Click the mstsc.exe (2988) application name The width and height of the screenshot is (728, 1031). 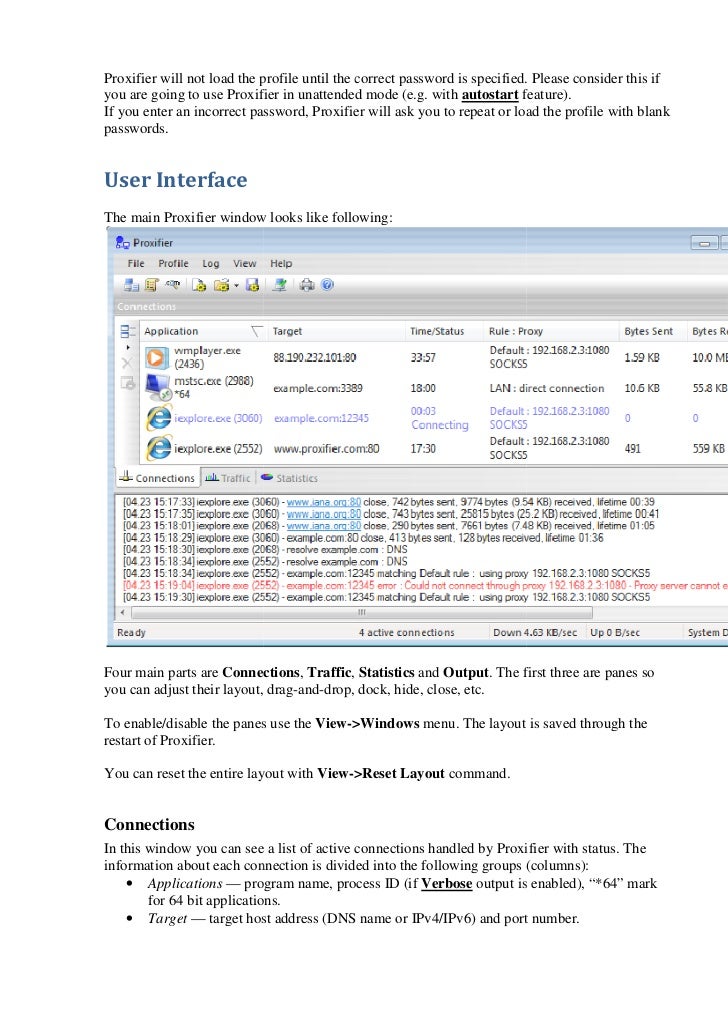(214, 387)
